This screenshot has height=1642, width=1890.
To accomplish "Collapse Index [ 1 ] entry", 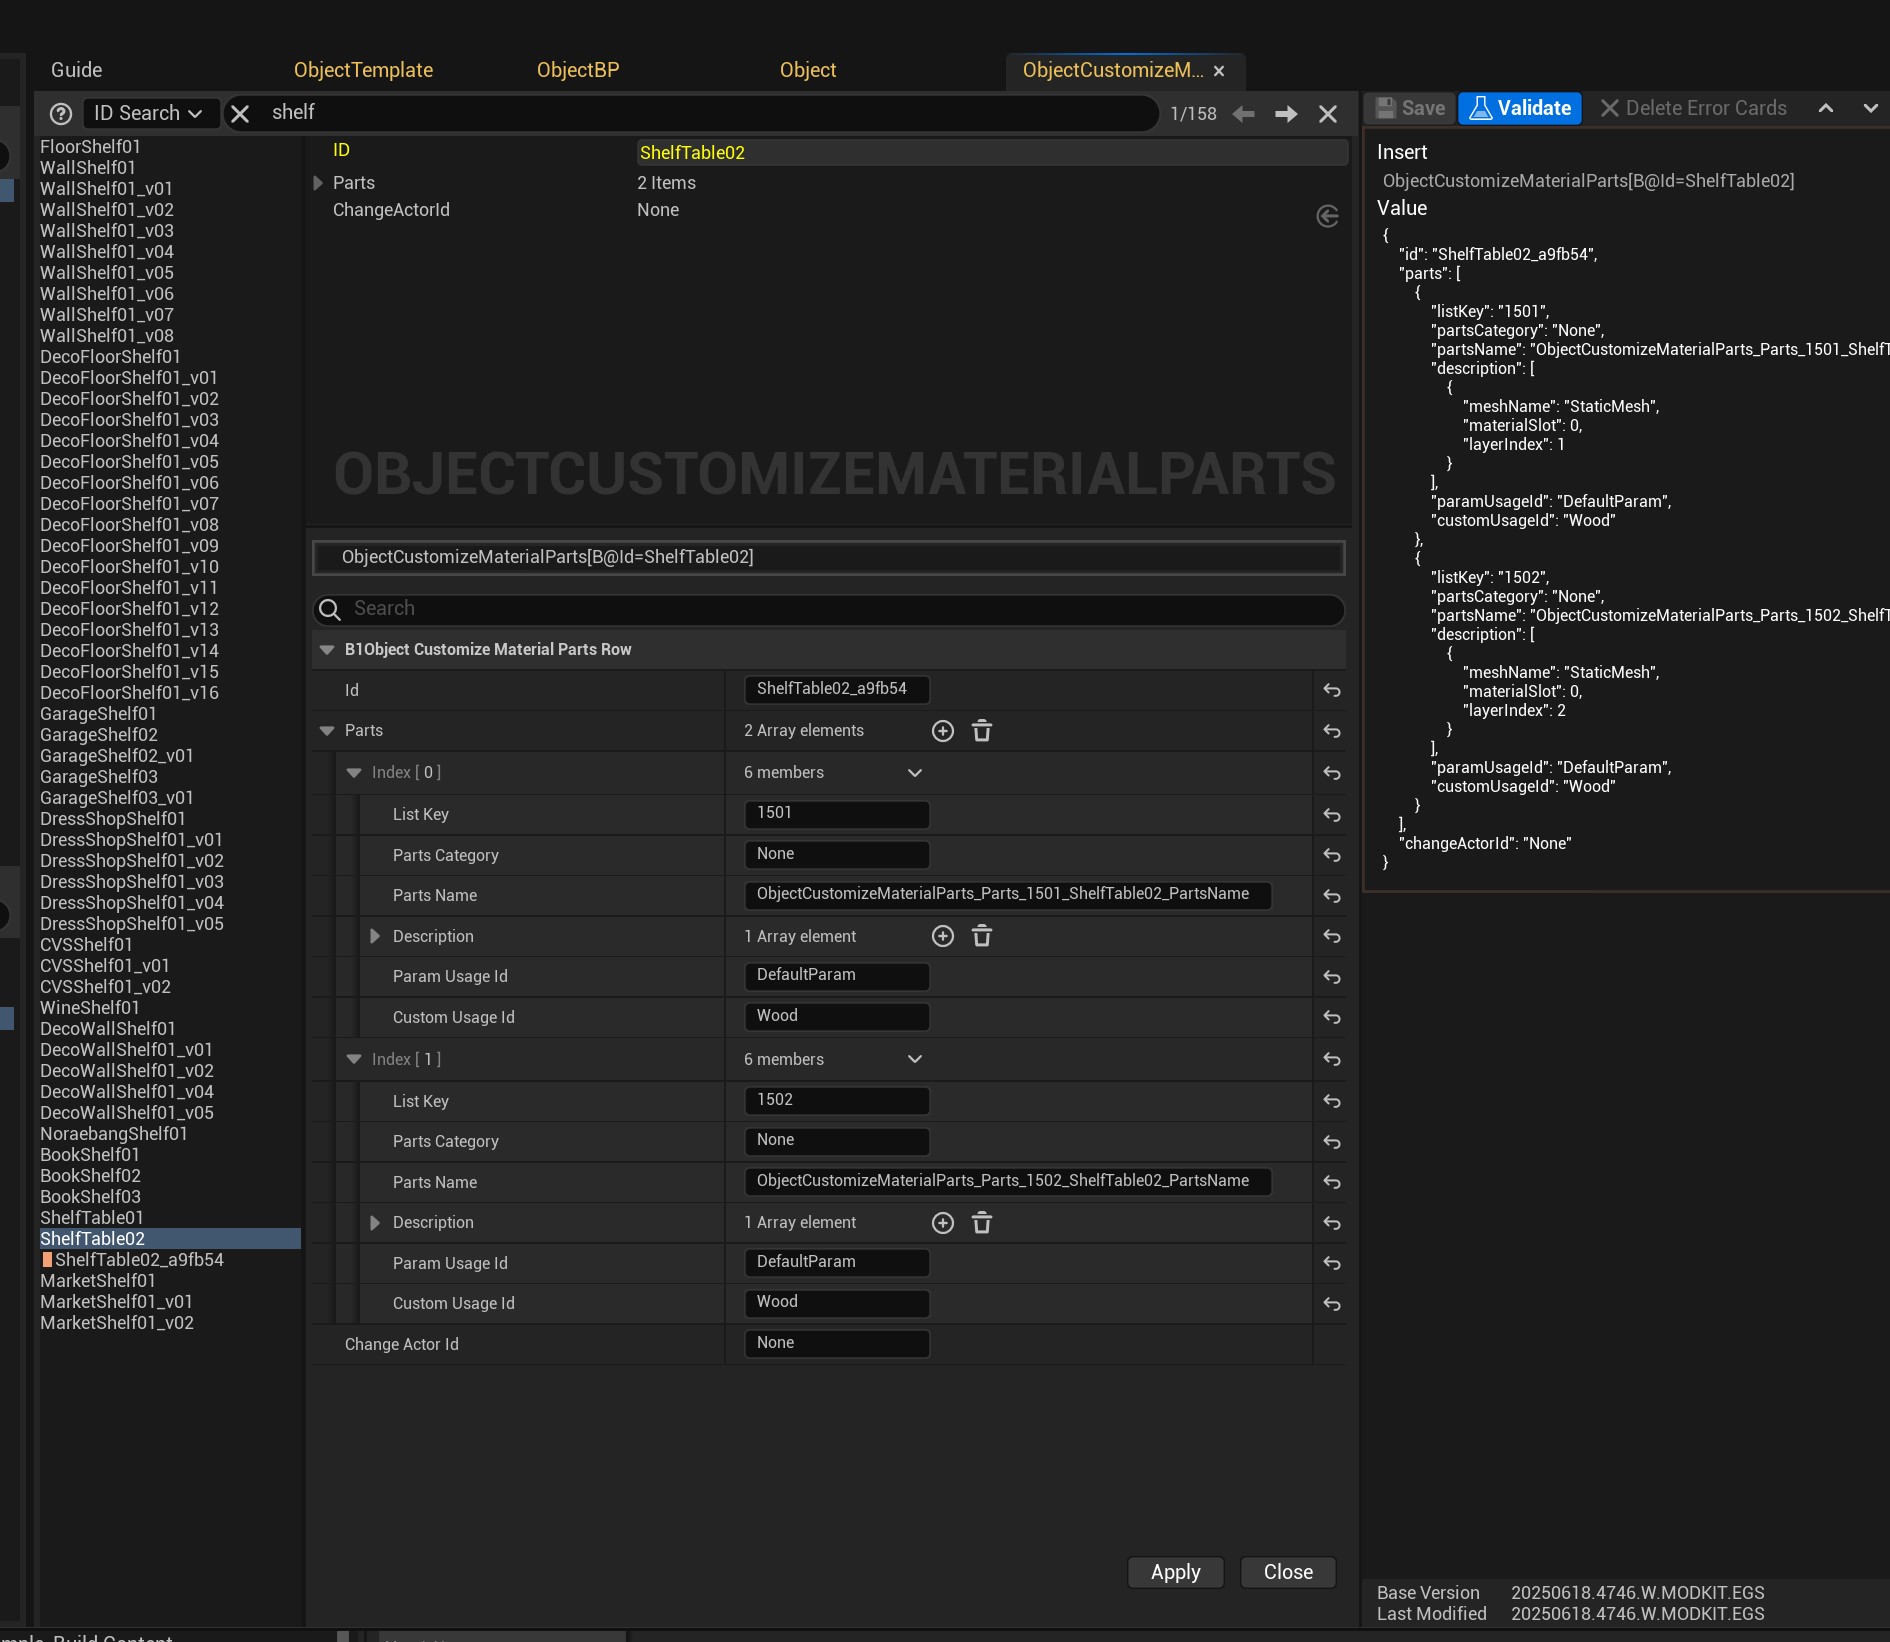I will [x=354, y=1059].
